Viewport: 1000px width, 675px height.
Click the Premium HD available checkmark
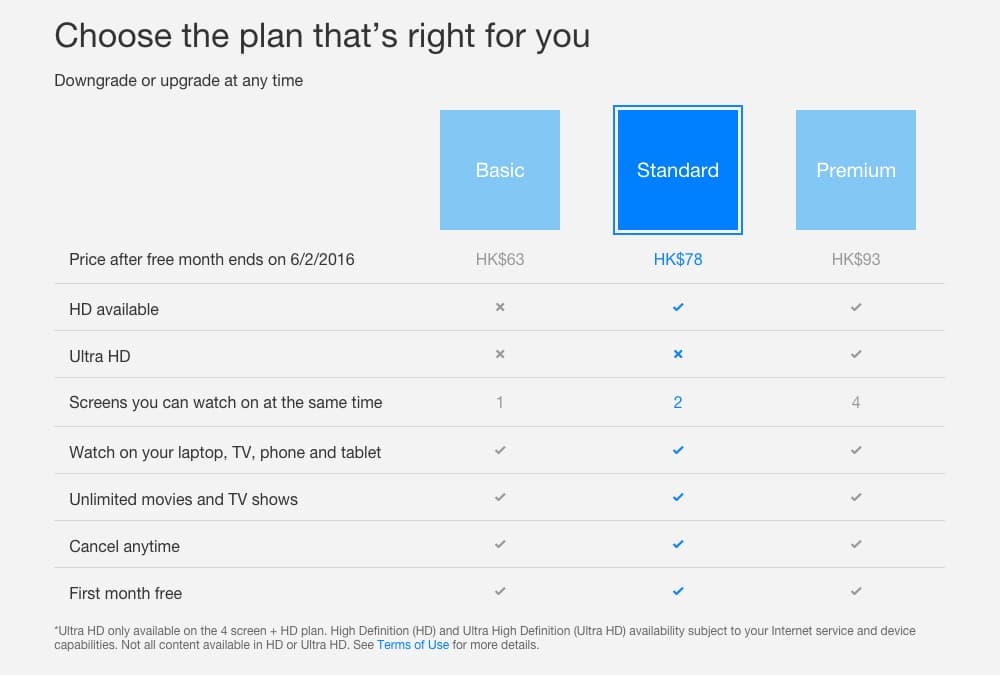click(x=856, y=308)
